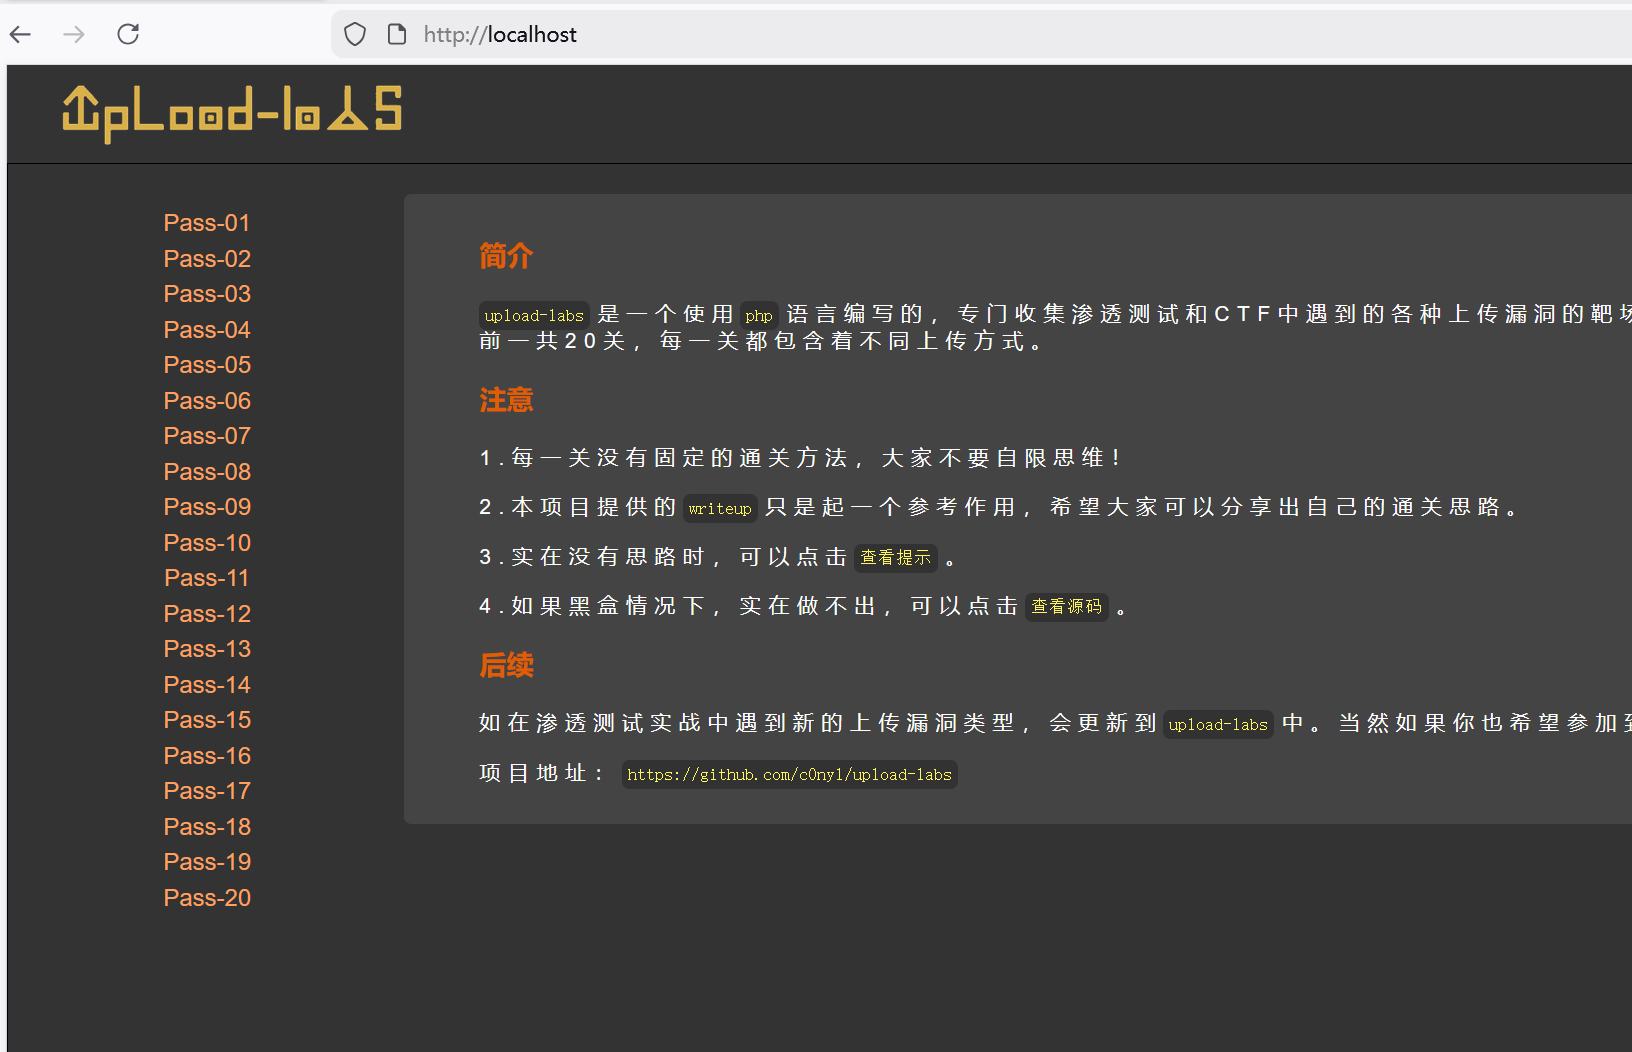The height and width of the screenshot is (1052, 1632).
Task: Select the Pass-08 link
Action: click(x=207, y=472)
